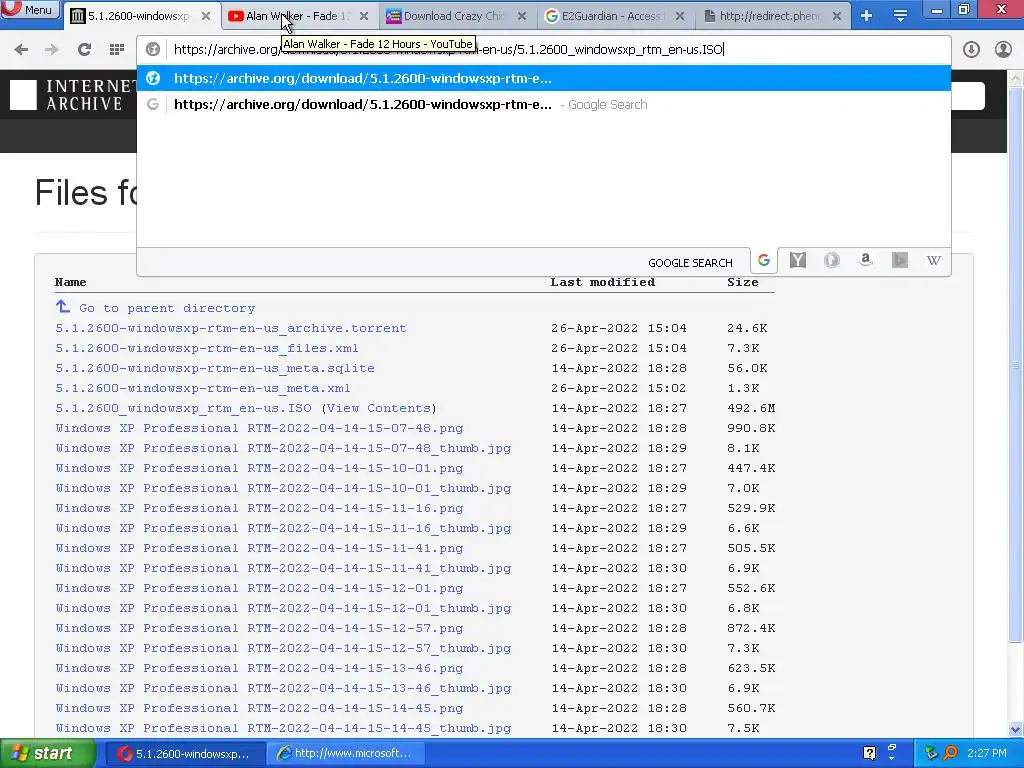
Task: Open RTM-2022-04-14-15-10-01.png
Action: [259, 468]
